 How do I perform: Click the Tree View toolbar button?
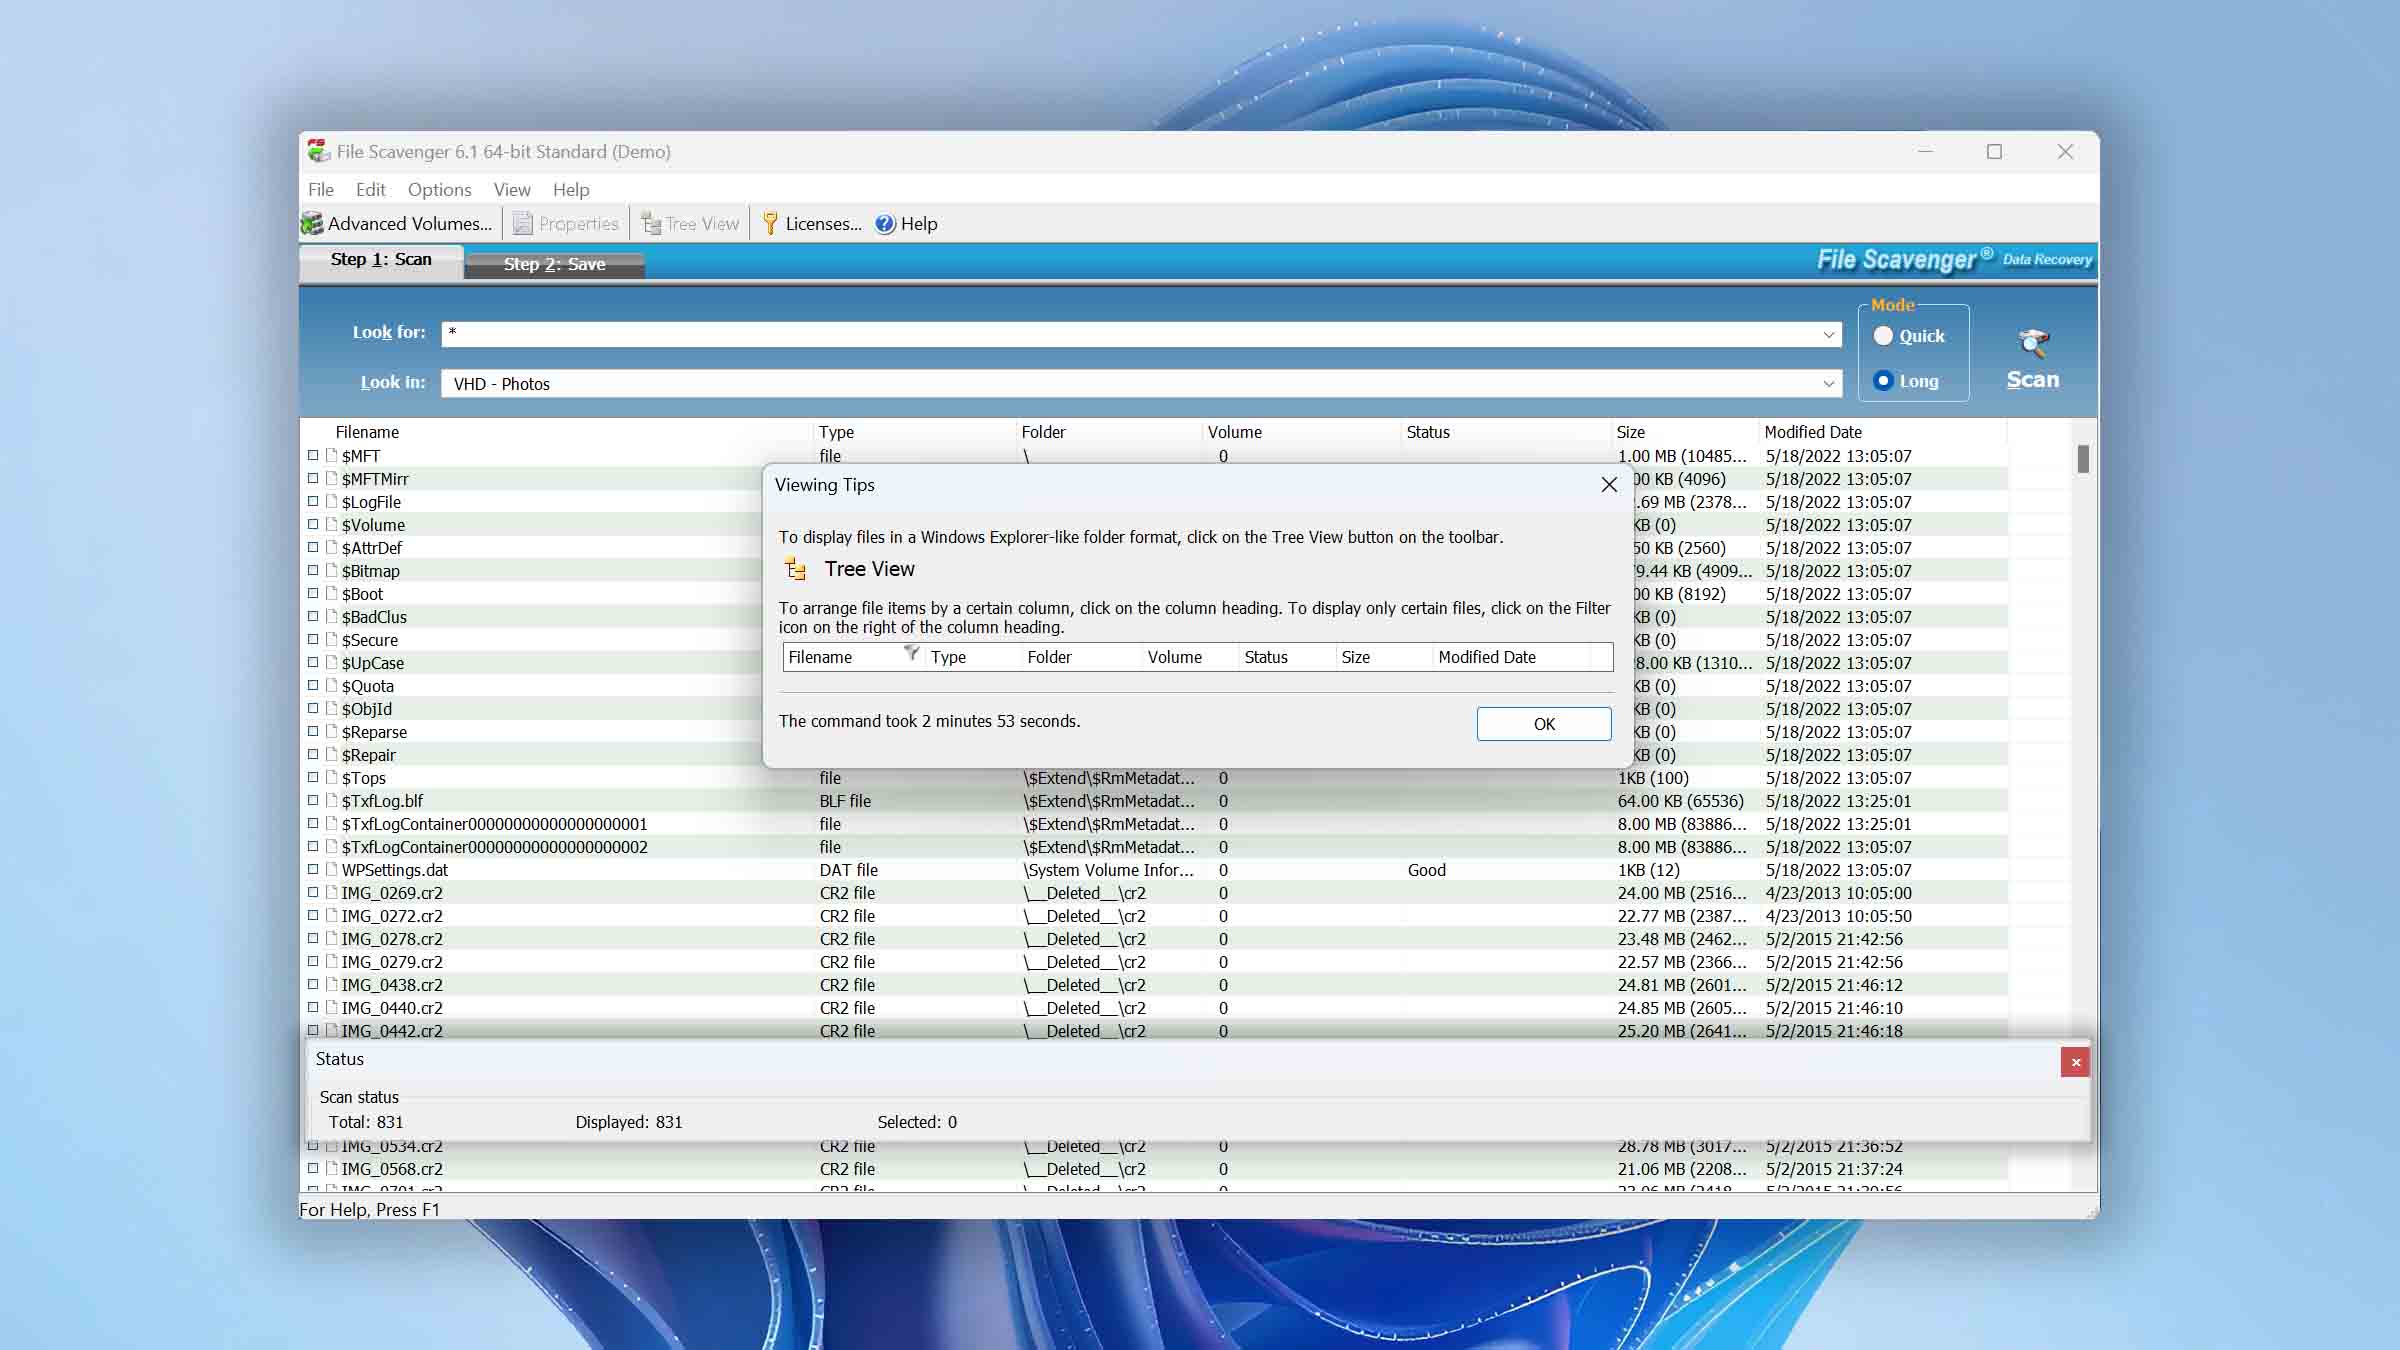point(690,224)
